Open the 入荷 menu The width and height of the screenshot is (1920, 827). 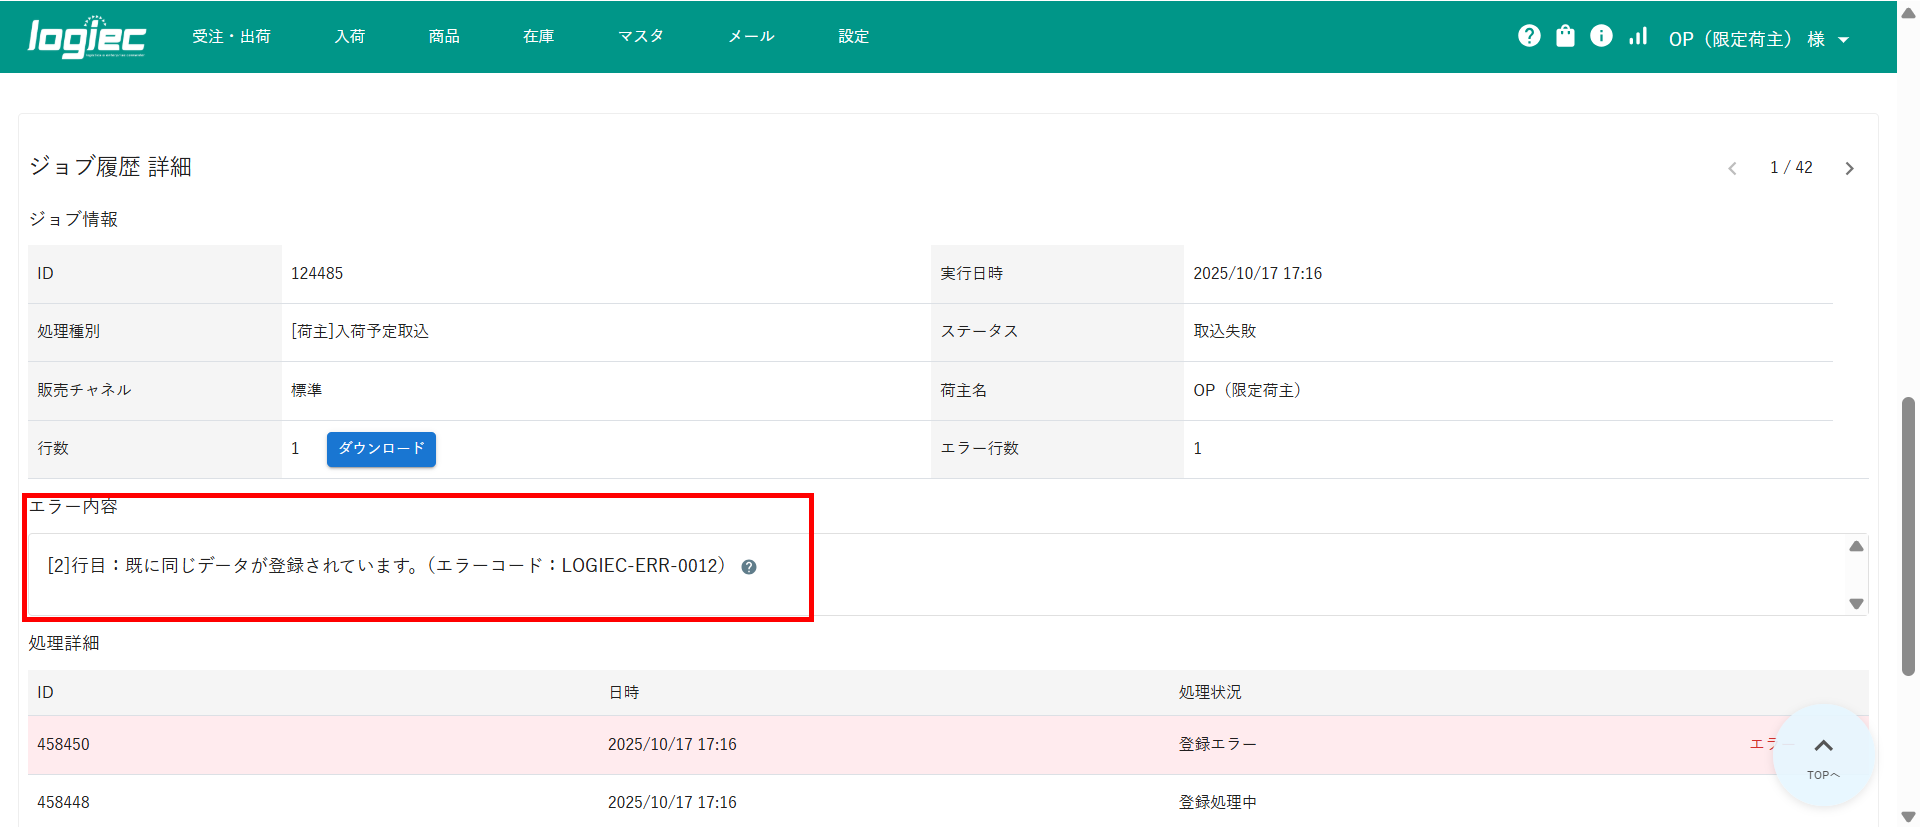point(349,36)
